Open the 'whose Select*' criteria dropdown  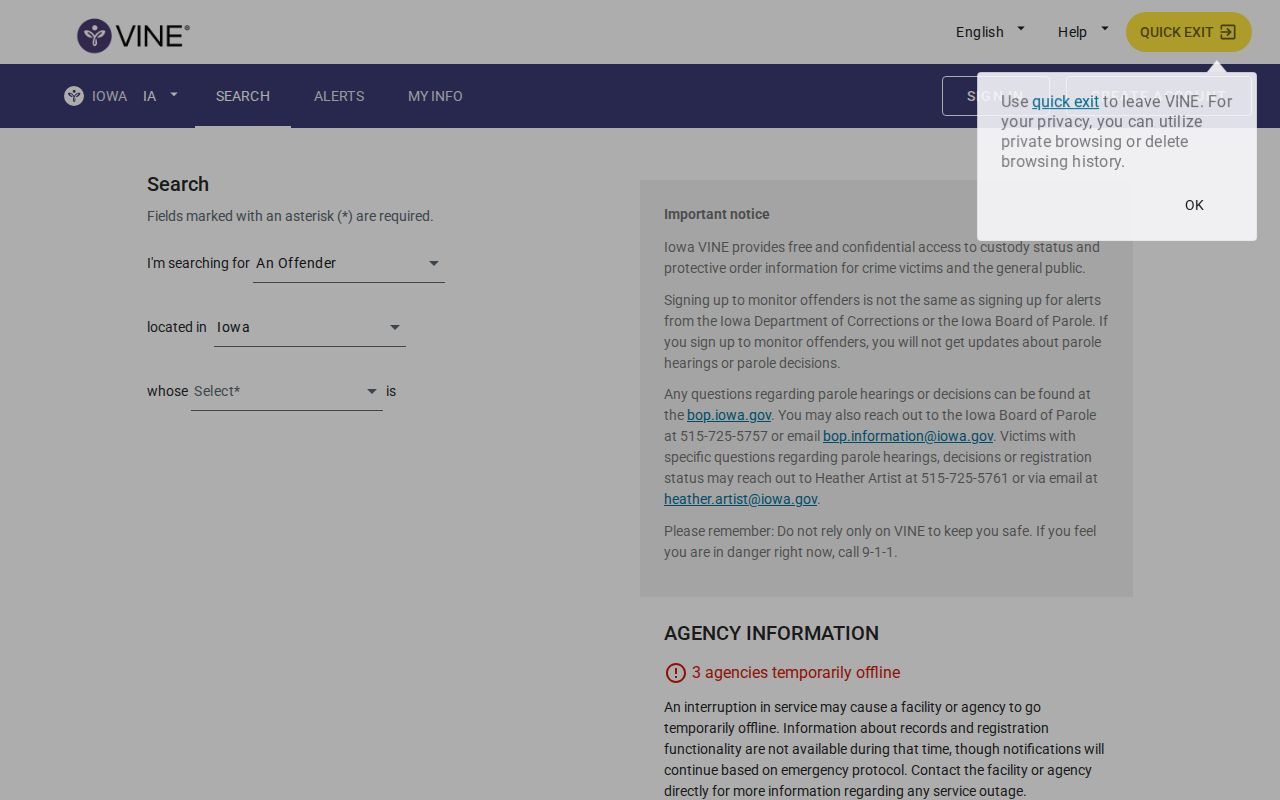287,392
